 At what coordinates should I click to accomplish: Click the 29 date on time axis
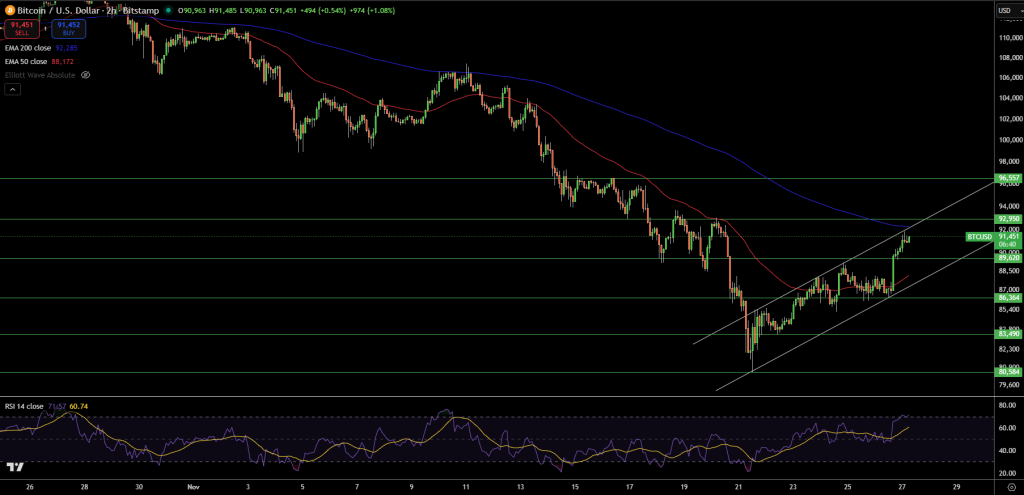(956, 487)
